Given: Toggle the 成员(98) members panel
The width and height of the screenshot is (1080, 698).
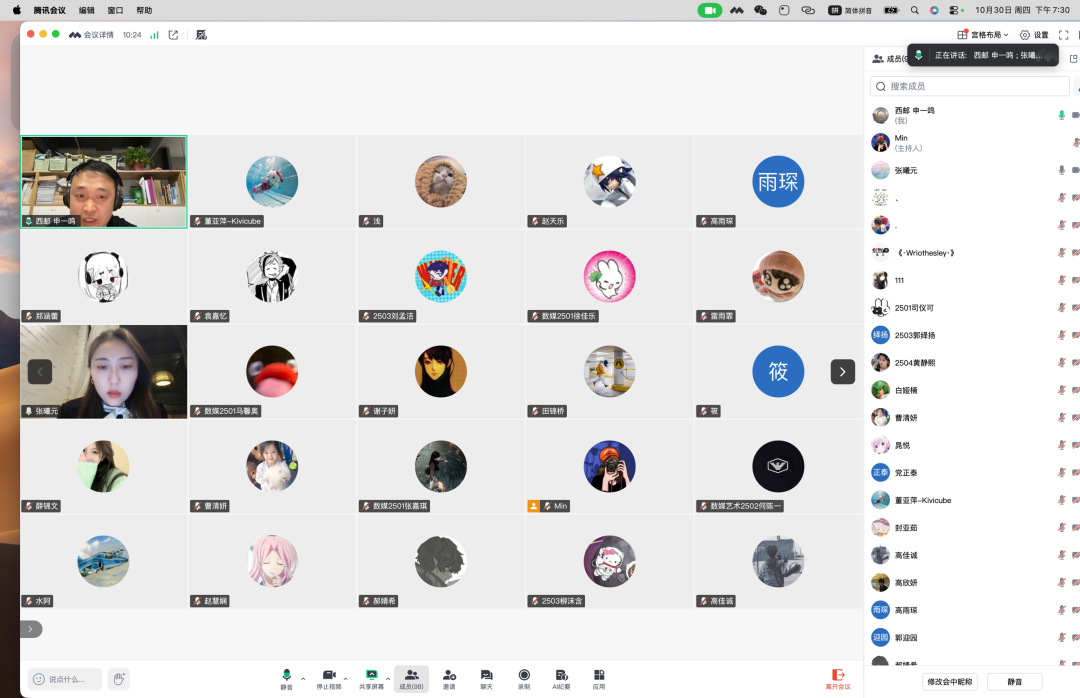Looking at the screenshot, I should tap(411, 679).
